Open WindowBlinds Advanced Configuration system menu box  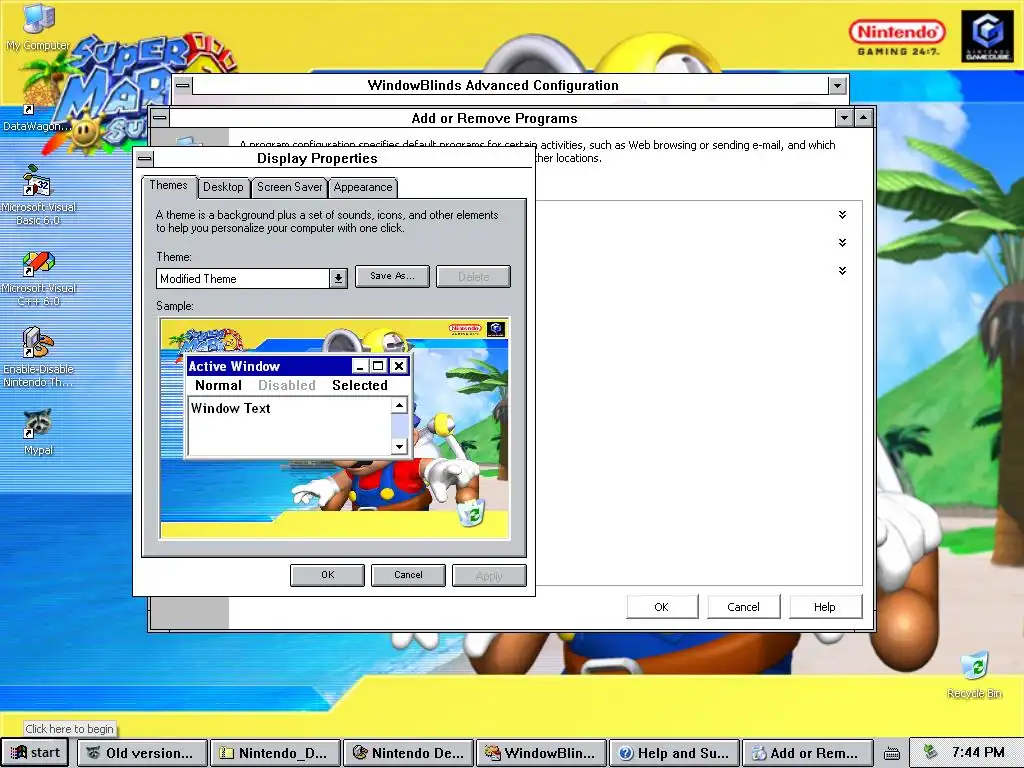click(x=183, y=85)
